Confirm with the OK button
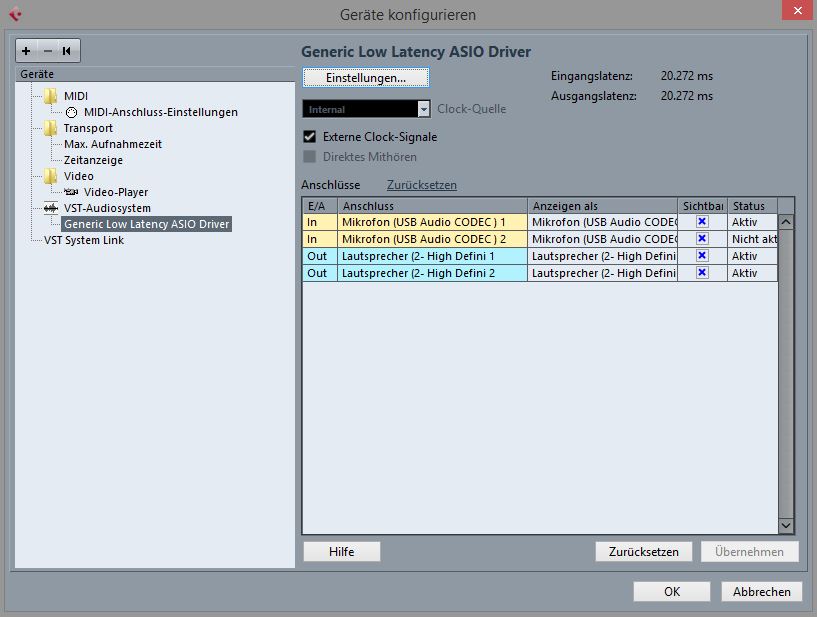The image size is (817, 617). [x=672, y=591]
